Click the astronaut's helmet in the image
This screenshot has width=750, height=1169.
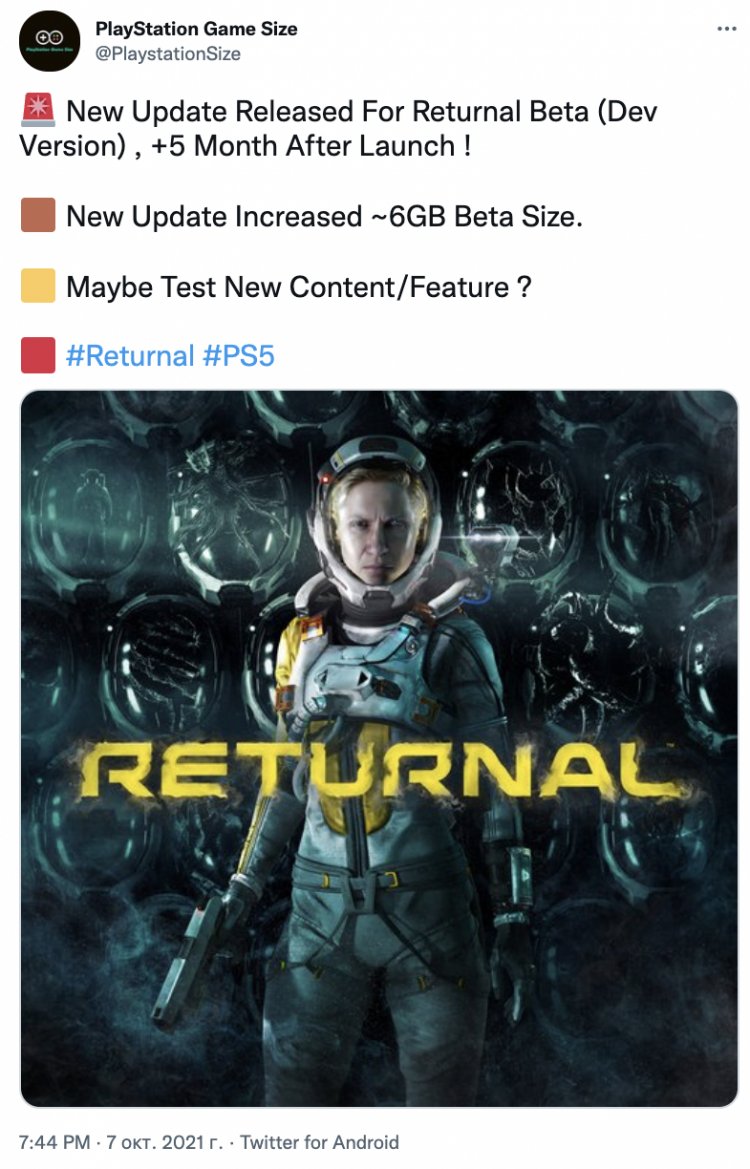tap(376, 522)
